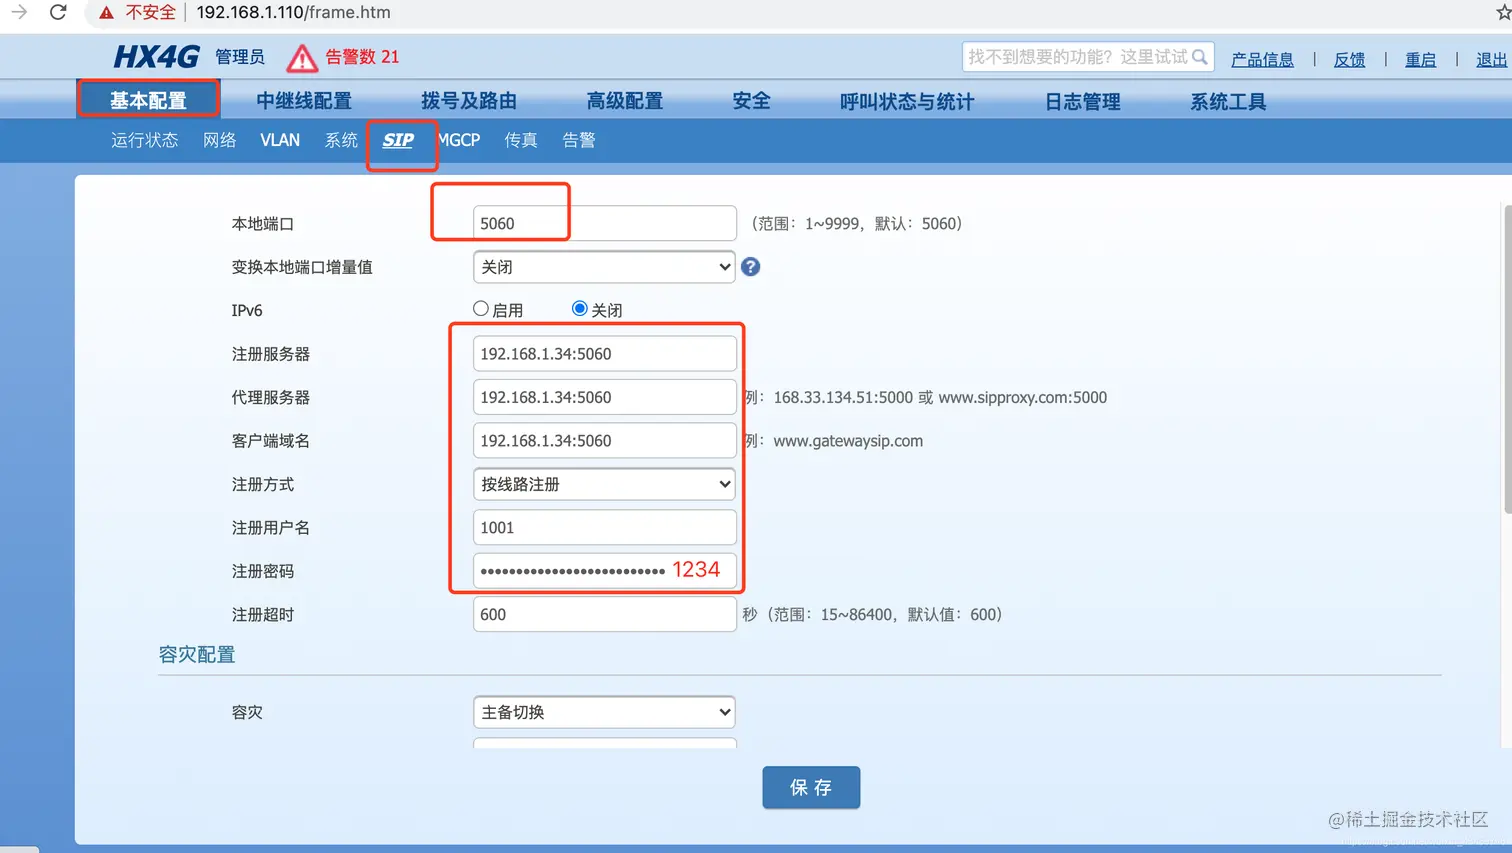Viewport: 1512px width, 853px height.
Task: Click the 容灾配置 section heading
Action: pyautogui.click(x=197, y=655)
